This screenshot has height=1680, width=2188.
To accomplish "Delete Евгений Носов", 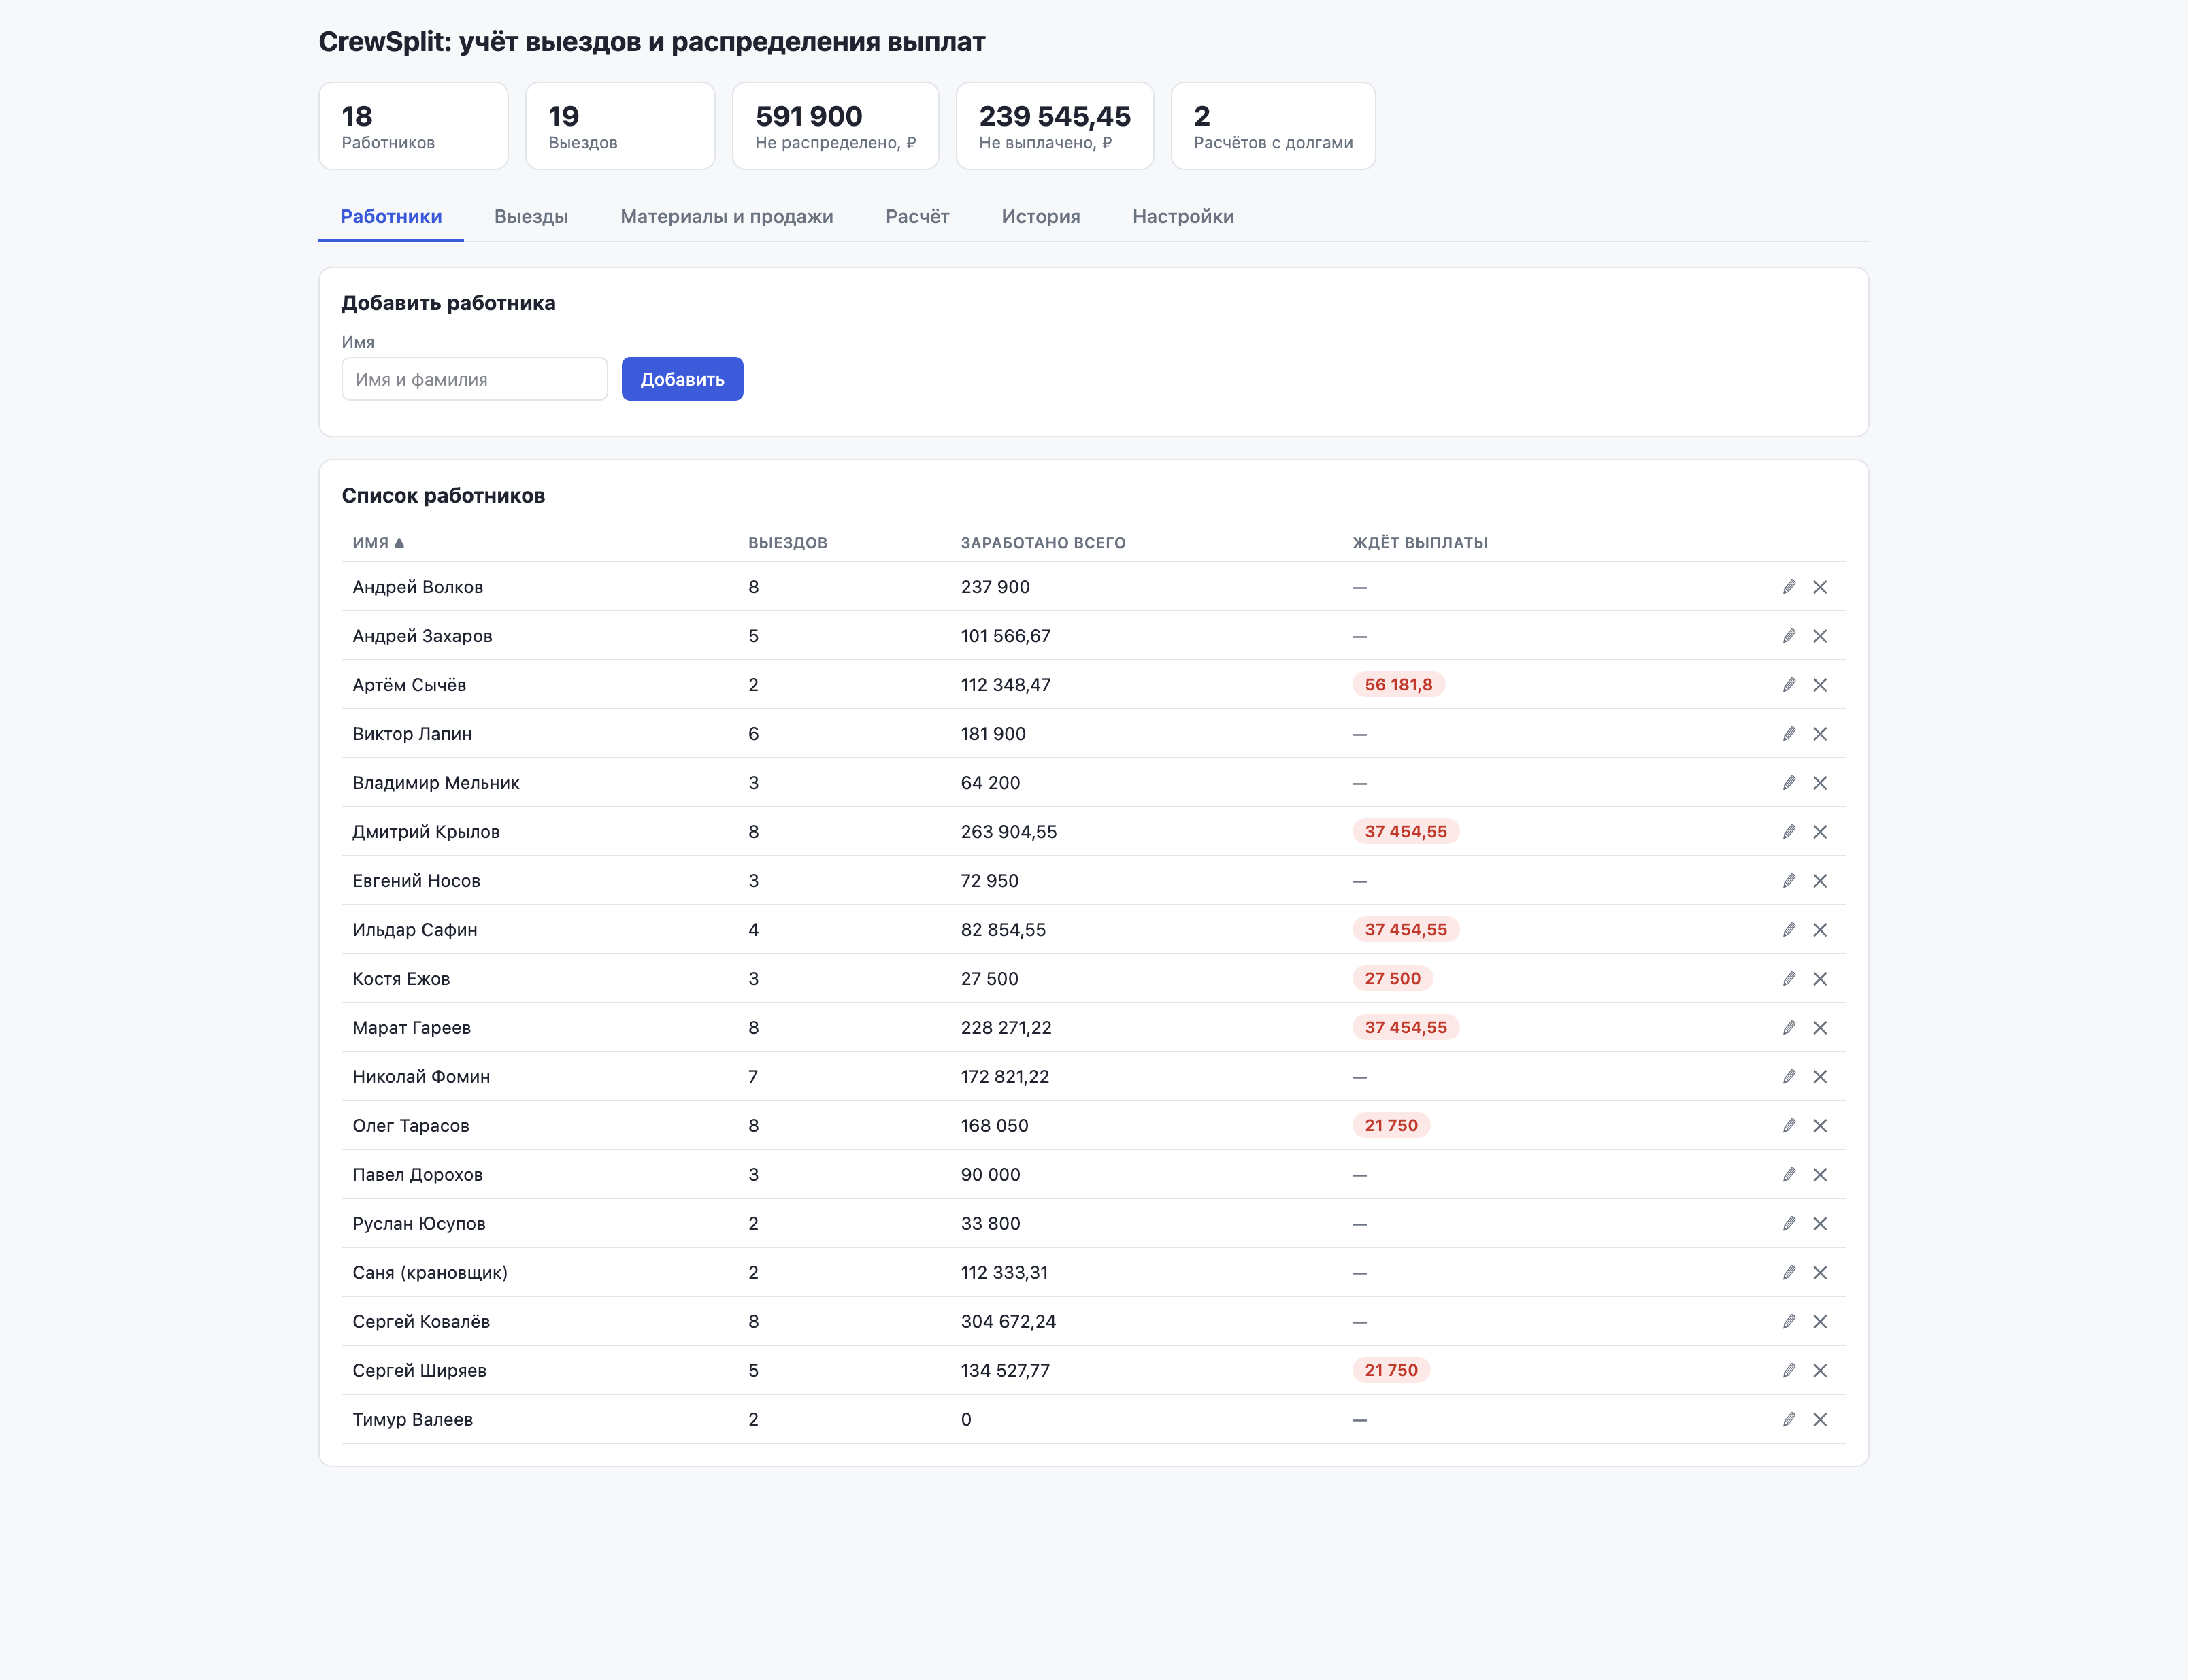I will (1820, 881).
